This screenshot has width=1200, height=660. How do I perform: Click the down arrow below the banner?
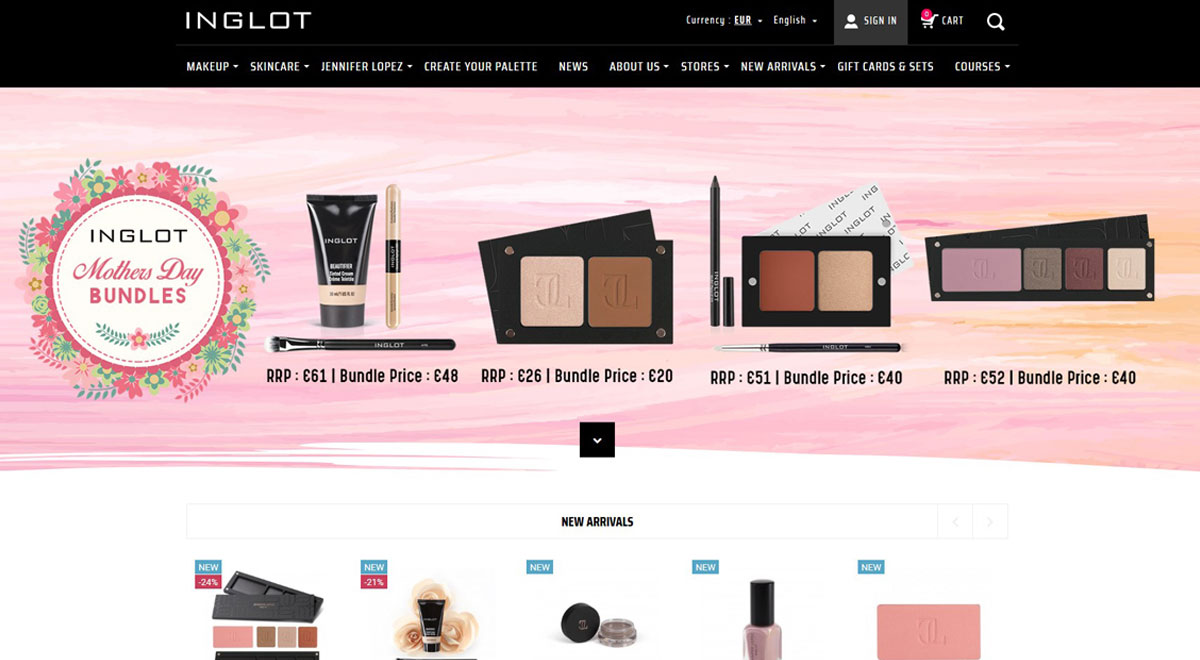pos(597,440)
